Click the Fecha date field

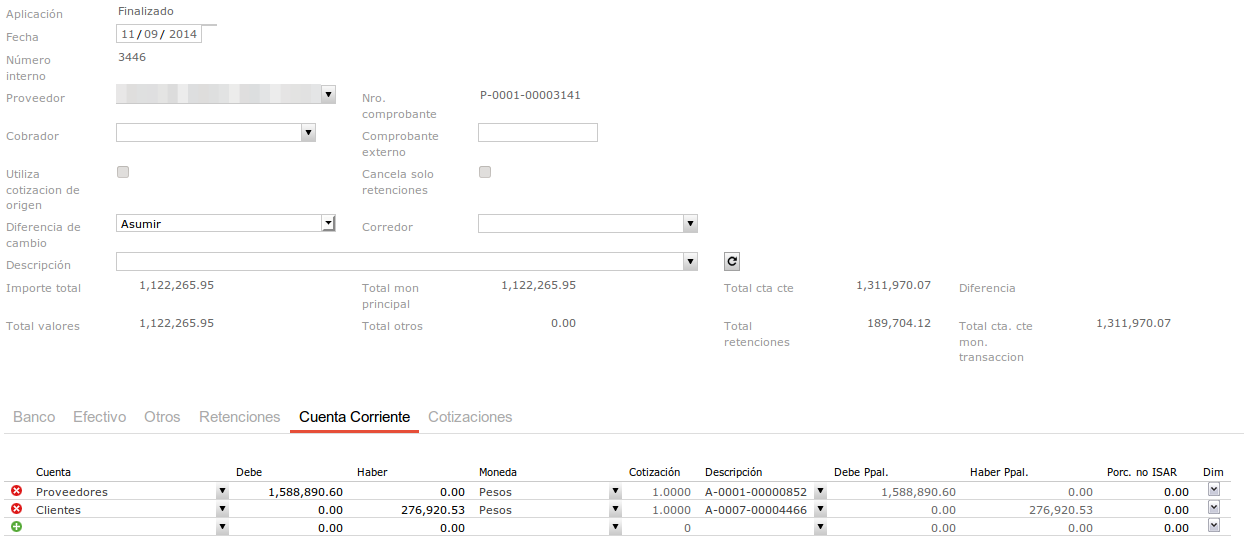point(159,34)
